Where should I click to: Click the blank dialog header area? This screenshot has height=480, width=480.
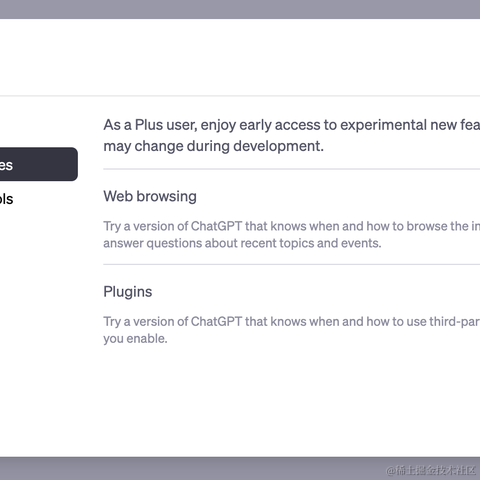pyautogui.click(x=240, y=57)
